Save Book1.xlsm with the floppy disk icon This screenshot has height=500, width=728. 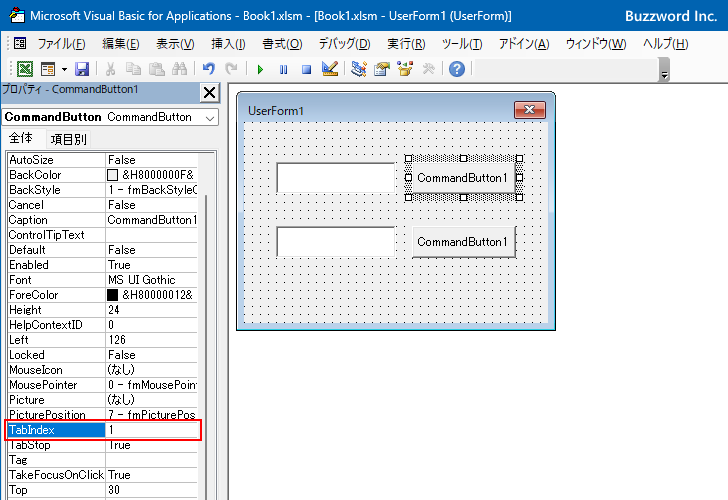point(82,69)
